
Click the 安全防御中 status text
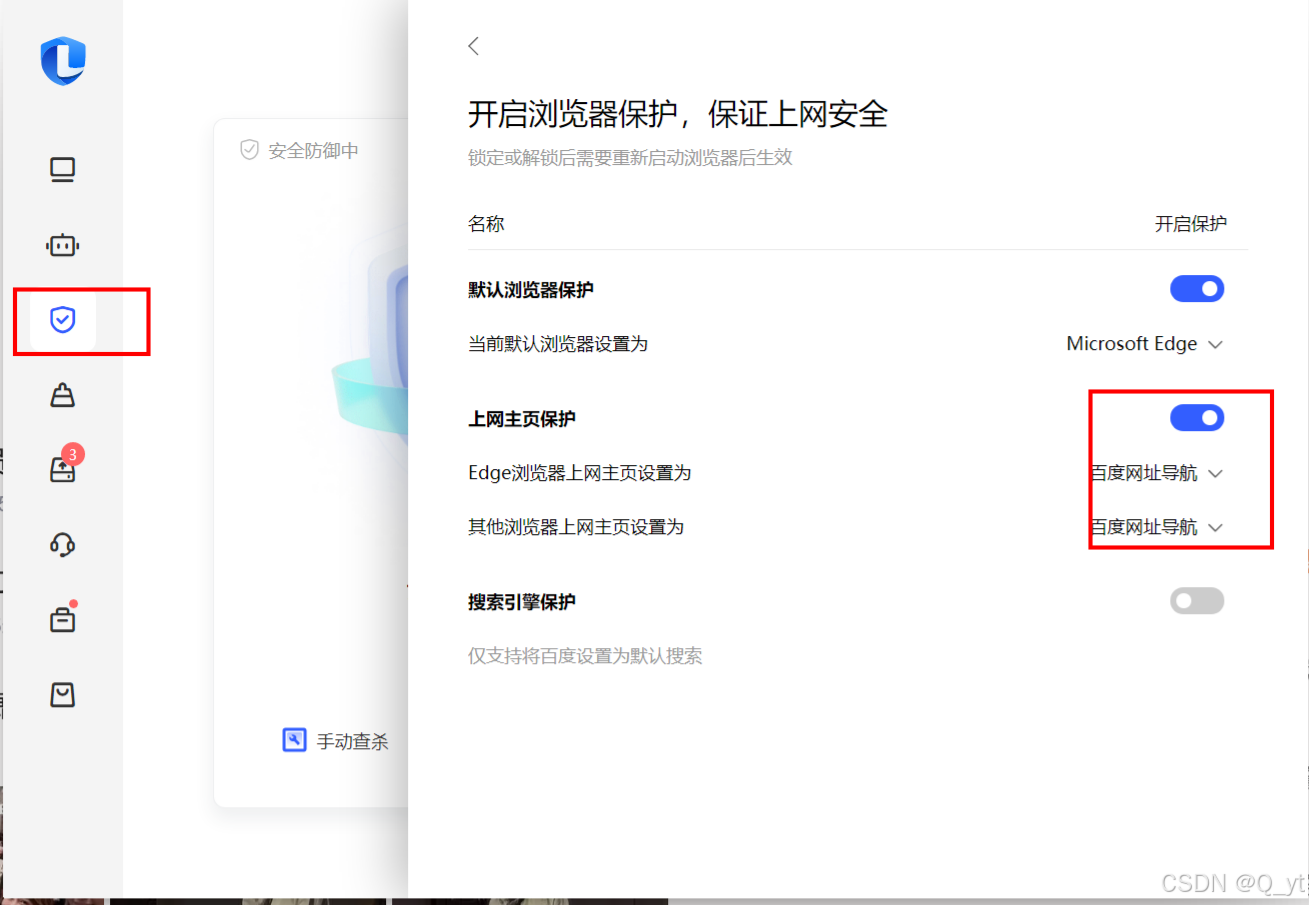(x=313, y=151)
